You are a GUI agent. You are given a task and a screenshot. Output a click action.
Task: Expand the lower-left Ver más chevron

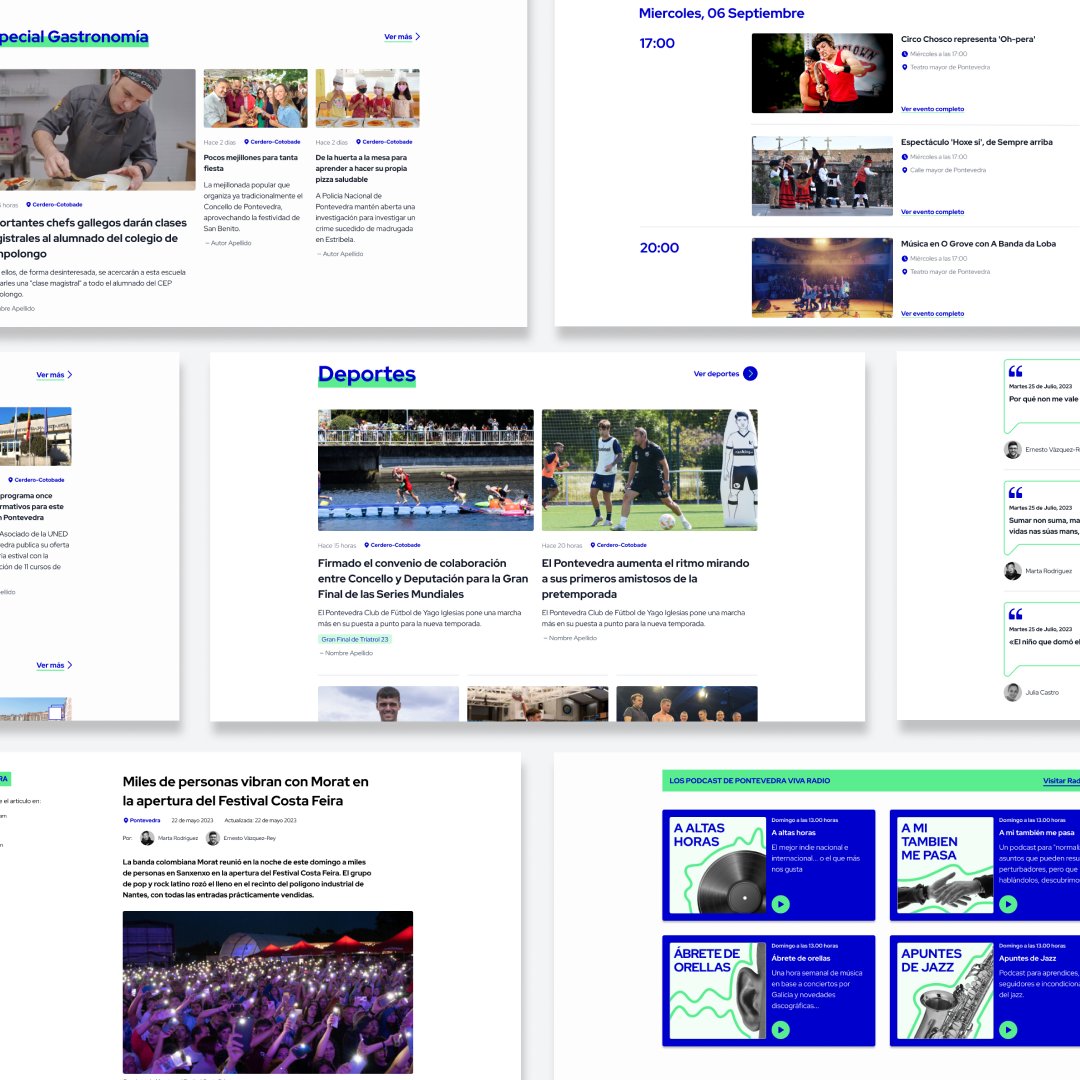pos(68,664)
